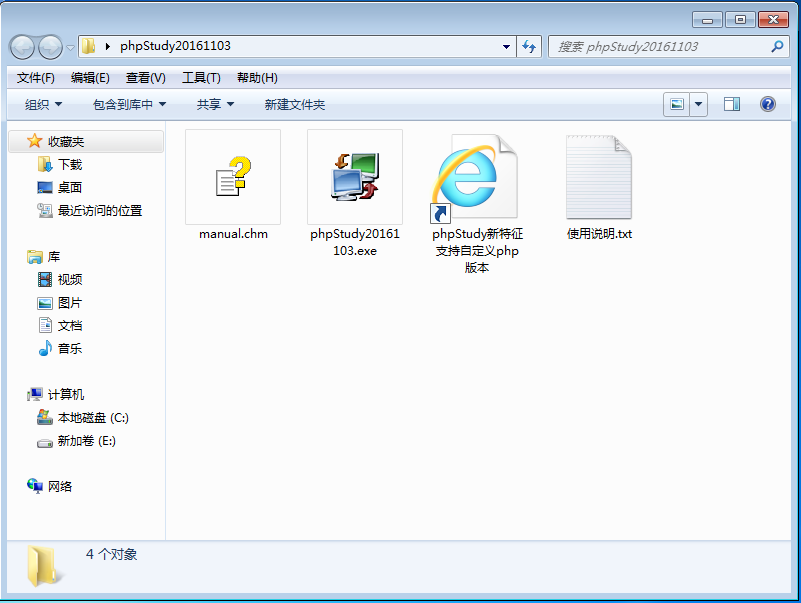Click the 使用说明.txt file name label
This screenshot has height=603, width=801.
[x=599, y=234]
